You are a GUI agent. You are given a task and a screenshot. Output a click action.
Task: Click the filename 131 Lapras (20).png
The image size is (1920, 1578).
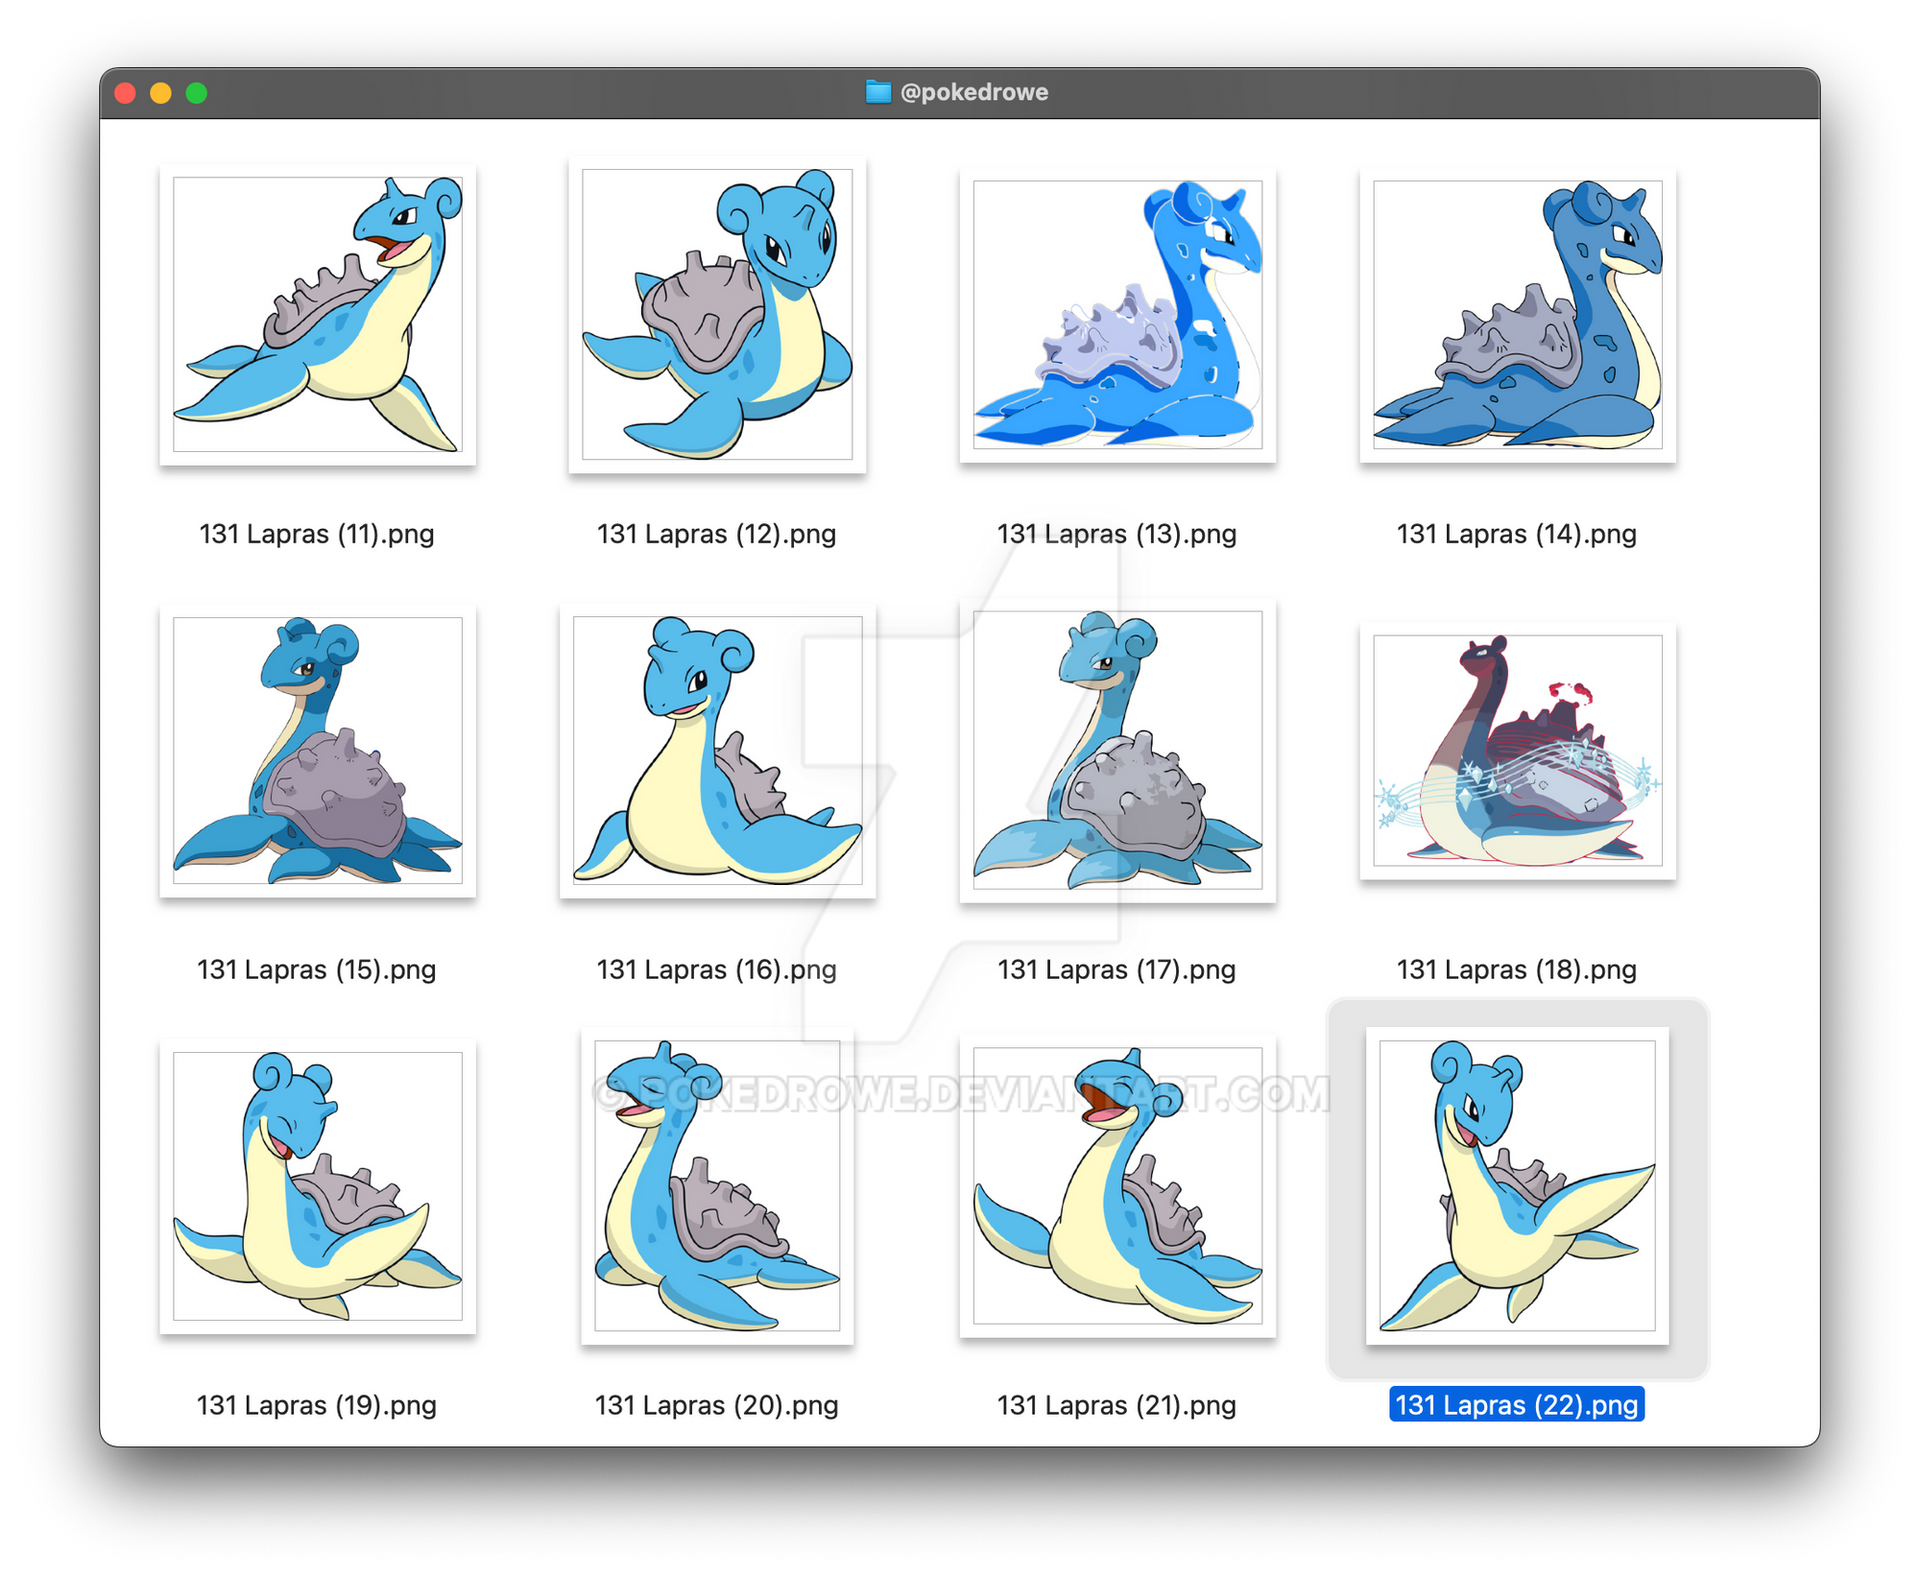(x=717, y=1406)
